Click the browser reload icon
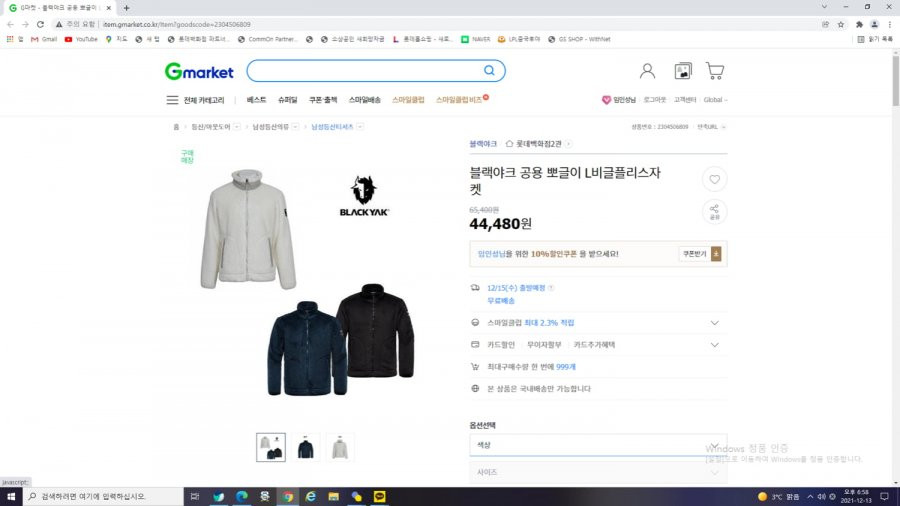The width and height of the screenshot is (900, 506). click(x=40, y=24)
